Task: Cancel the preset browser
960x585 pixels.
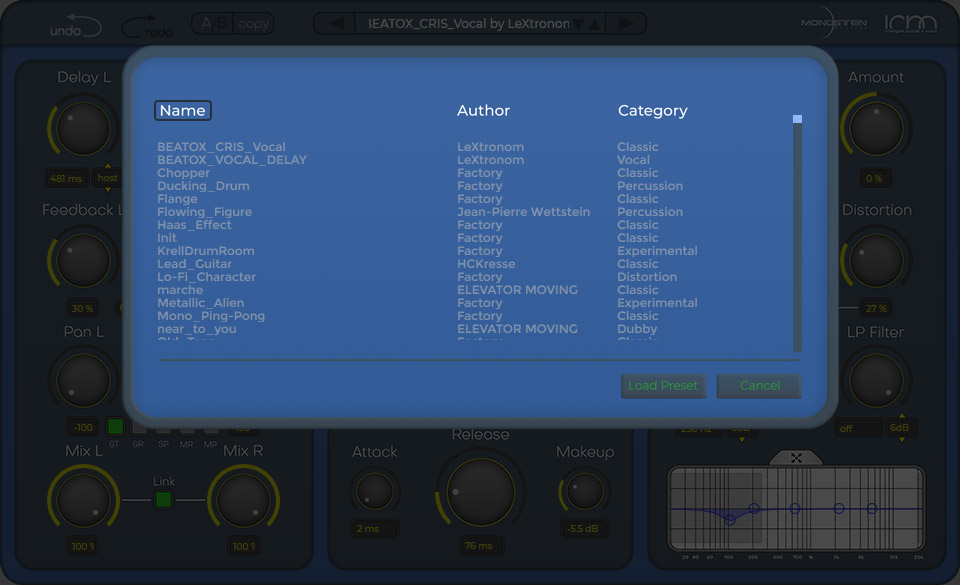Action: point(759,386)
